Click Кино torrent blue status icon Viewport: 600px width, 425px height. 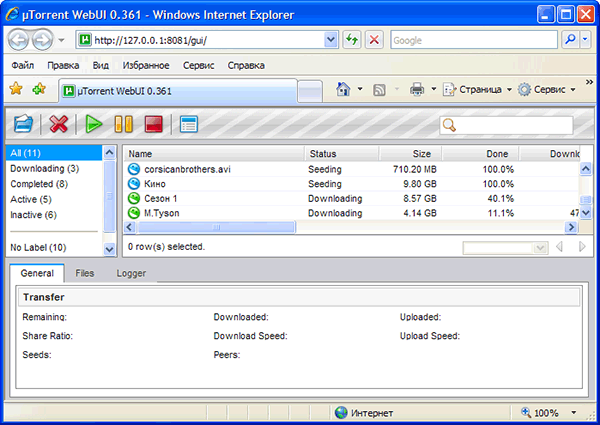click(x=134, y=184)
